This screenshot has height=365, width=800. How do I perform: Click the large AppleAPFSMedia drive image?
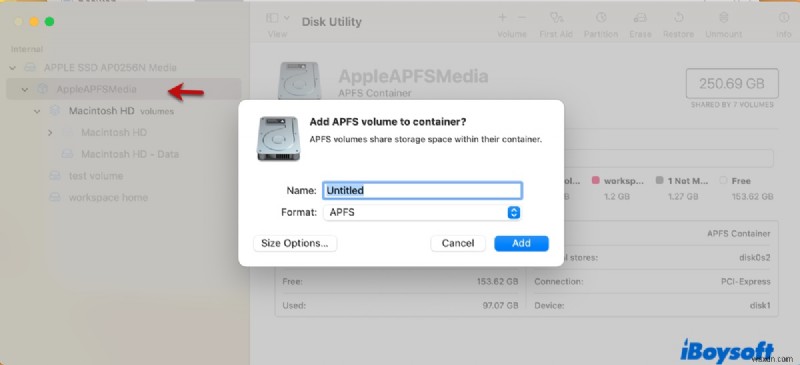pos(299,81)
